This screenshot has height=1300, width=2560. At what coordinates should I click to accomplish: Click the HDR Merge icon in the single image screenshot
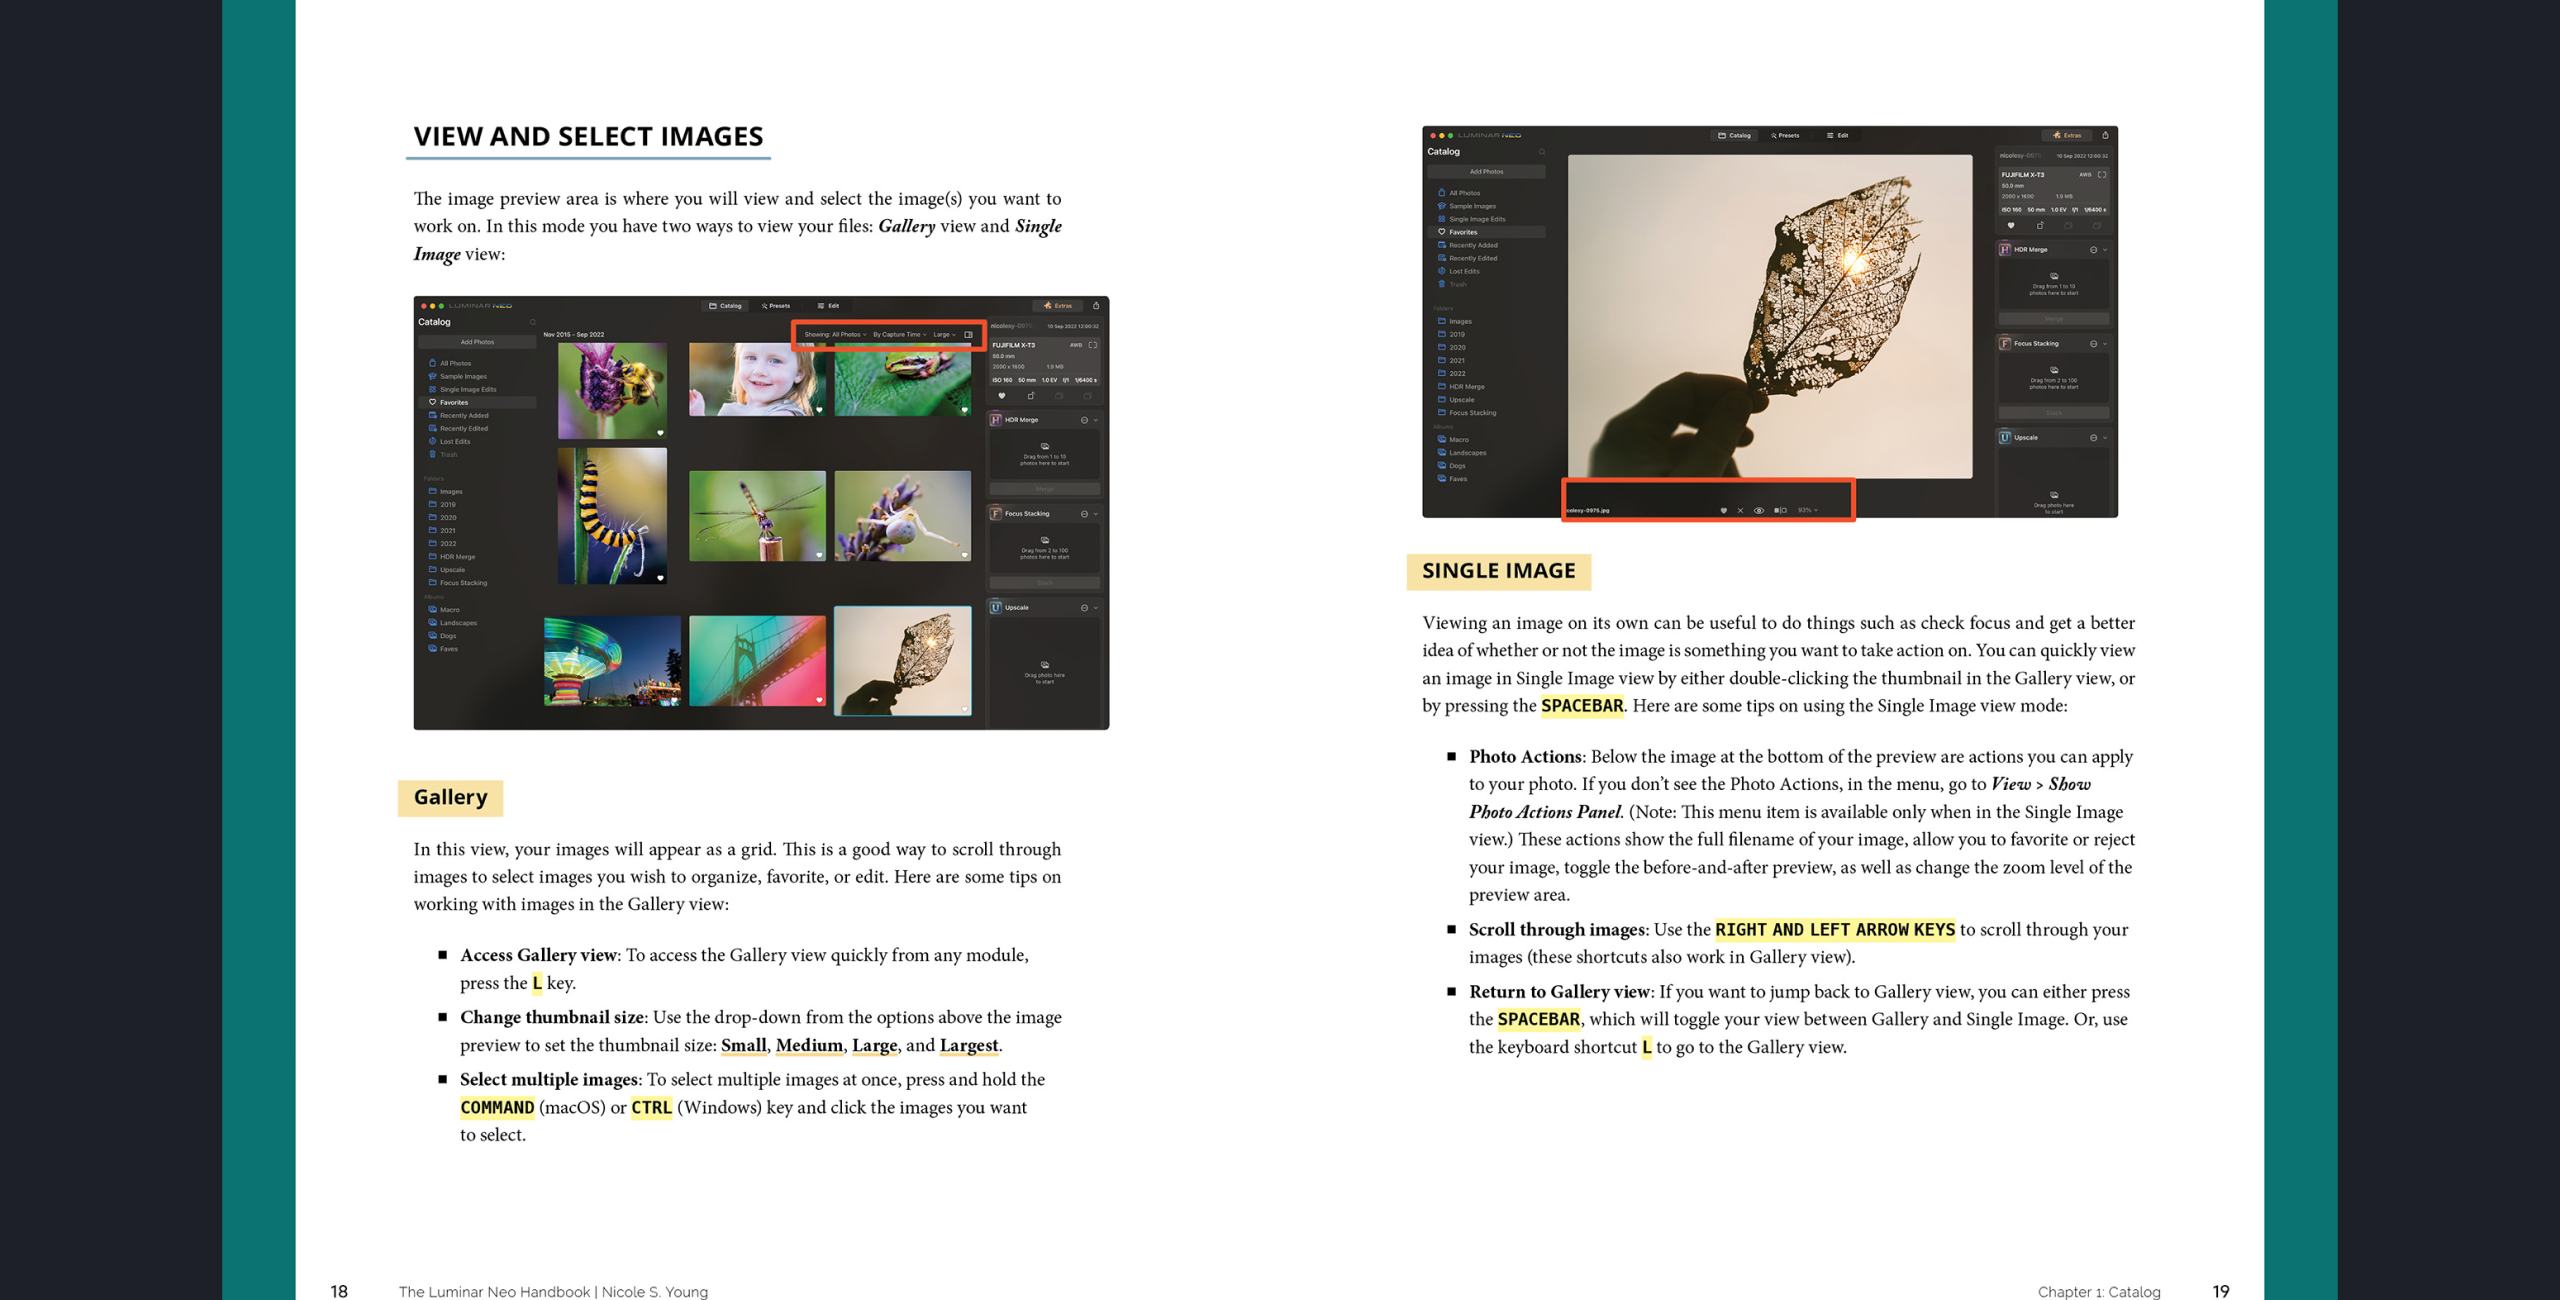pyautogui.click(x=2005, y=250)
